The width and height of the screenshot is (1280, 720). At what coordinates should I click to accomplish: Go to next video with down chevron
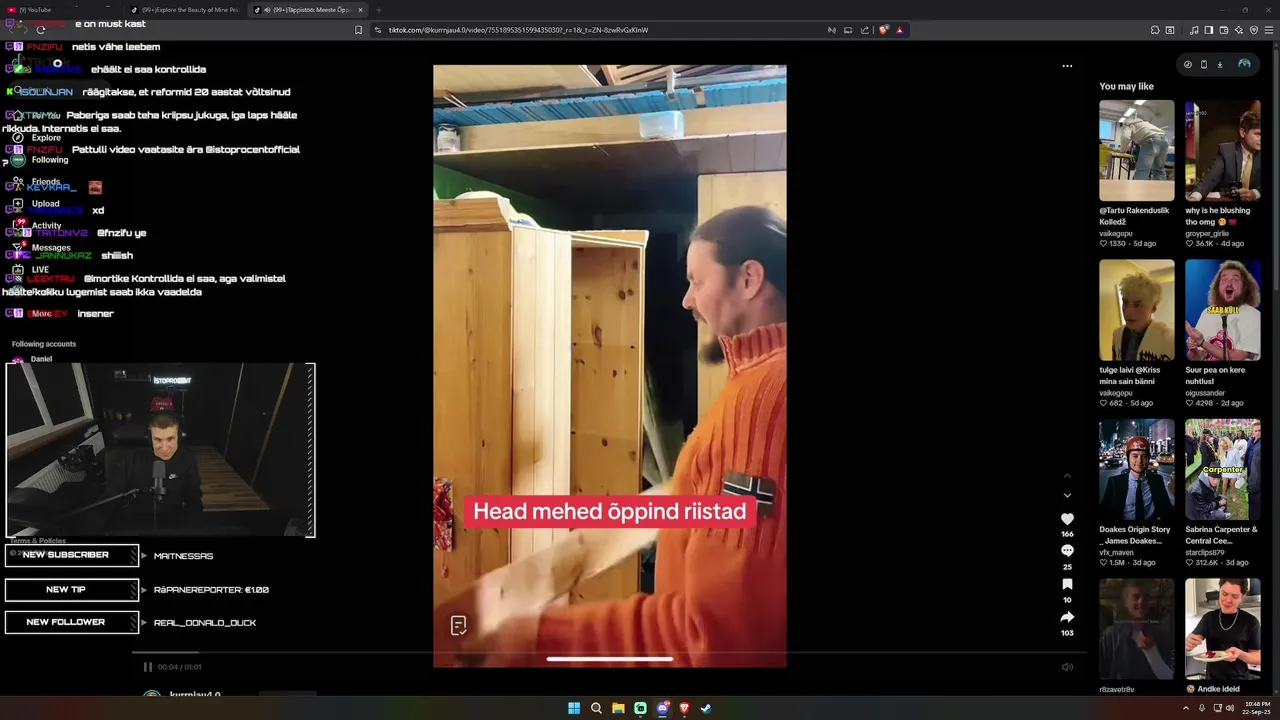(1067, 495)
